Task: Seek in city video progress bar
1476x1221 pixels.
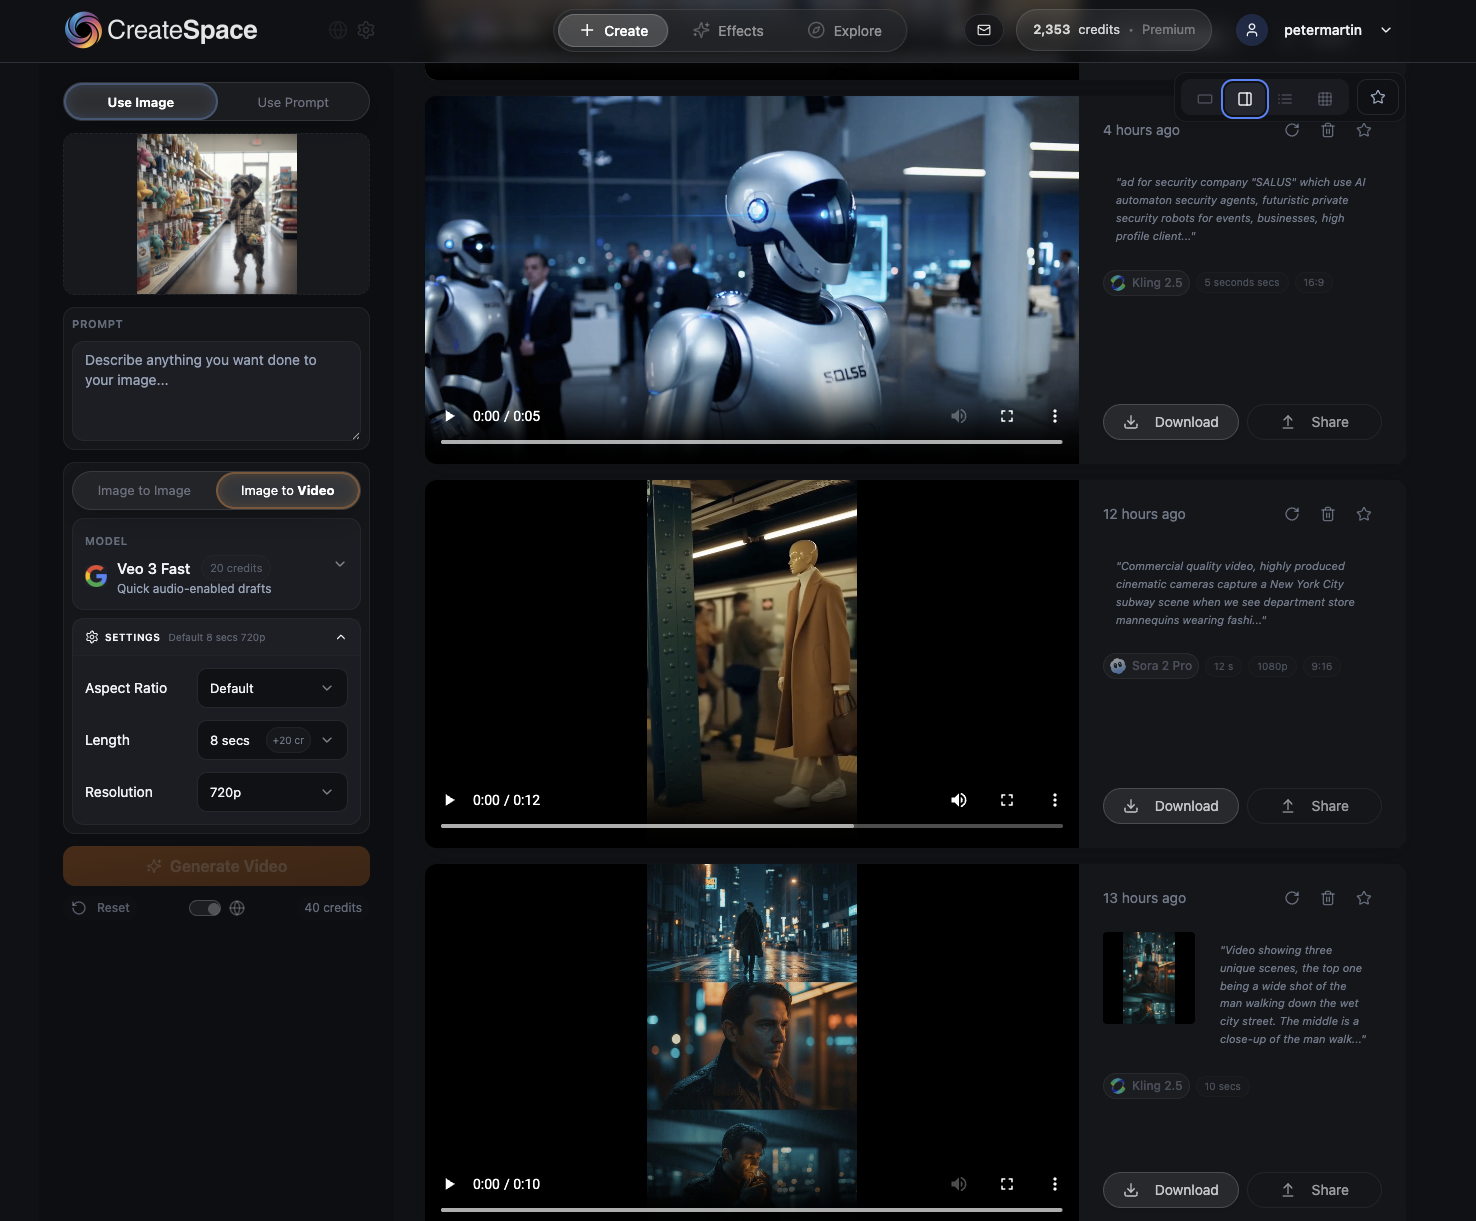Action: (752, 1210)
